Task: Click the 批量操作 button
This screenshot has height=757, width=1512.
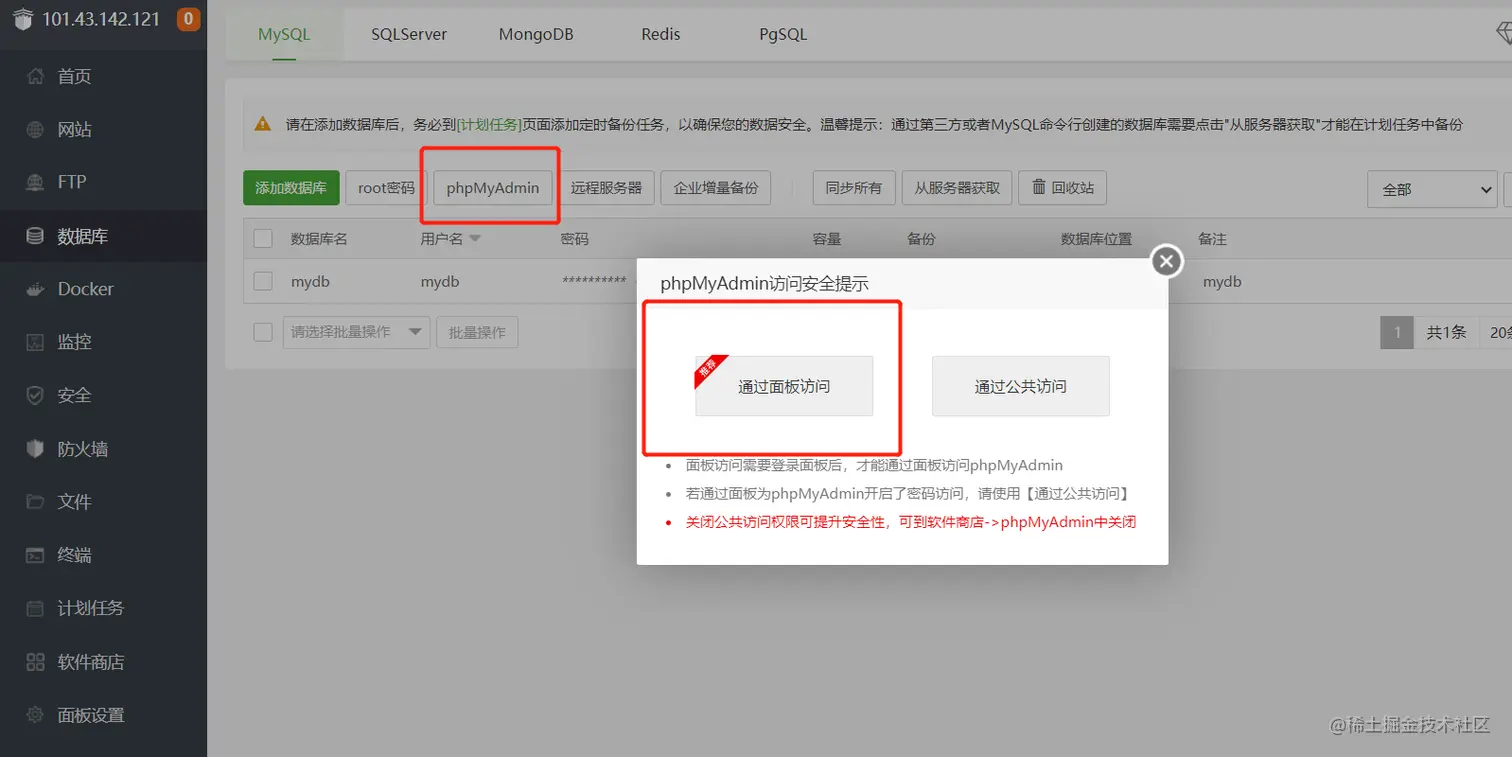Action: (x=477, y=332)
